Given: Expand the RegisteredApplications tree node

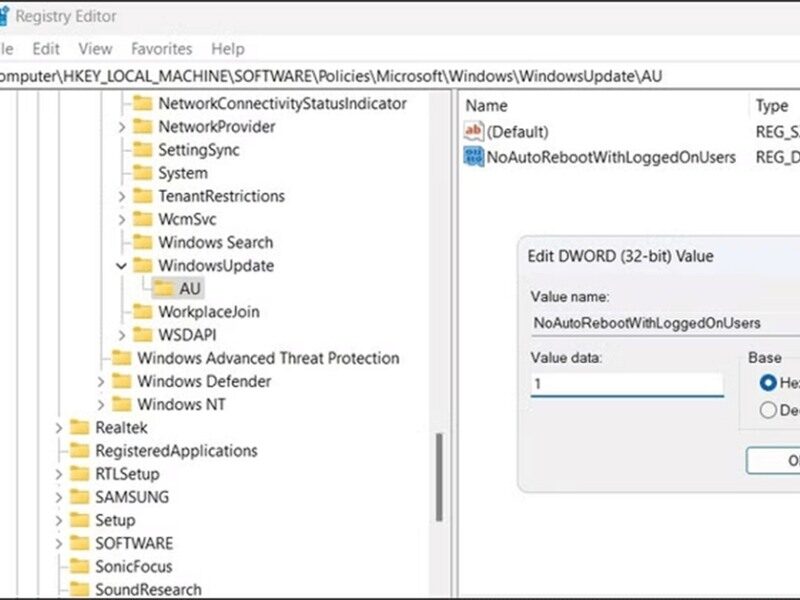Looking at the screenshot, I should [x=59, y=451].
